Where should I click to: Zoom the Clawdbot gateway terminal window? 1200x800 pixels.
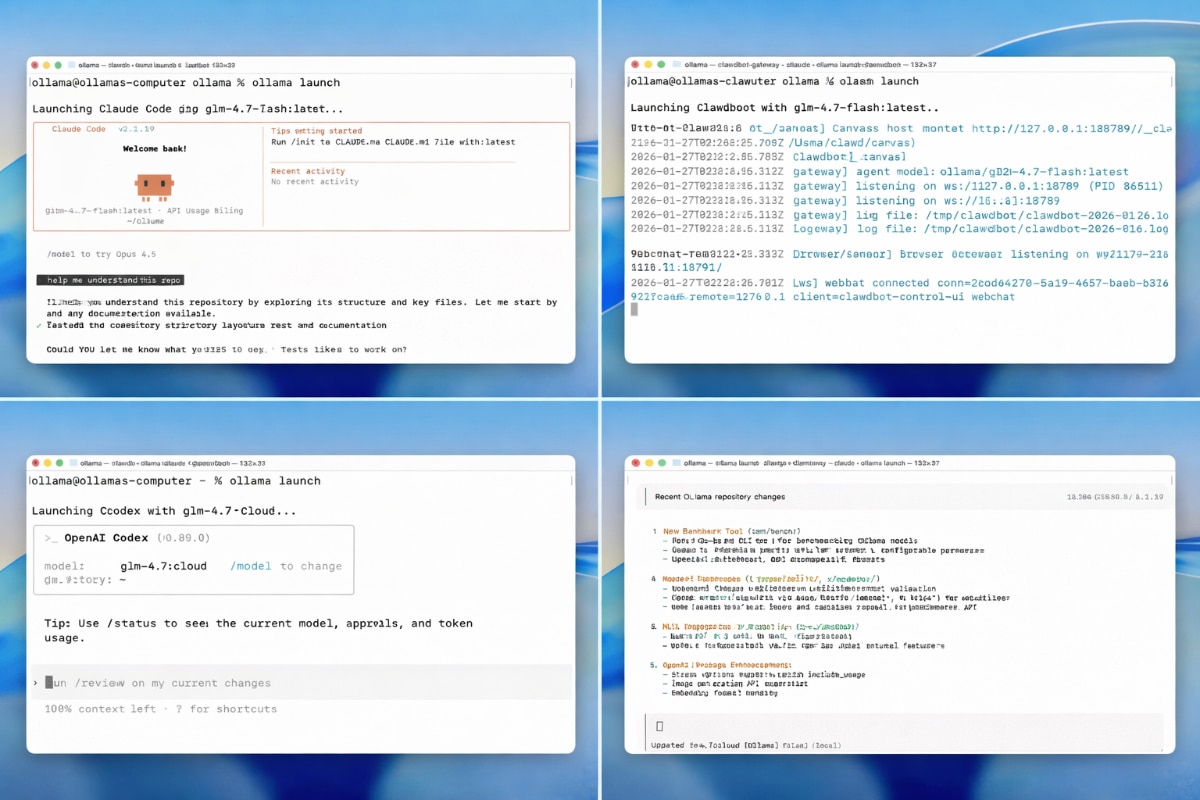(661, 64)
